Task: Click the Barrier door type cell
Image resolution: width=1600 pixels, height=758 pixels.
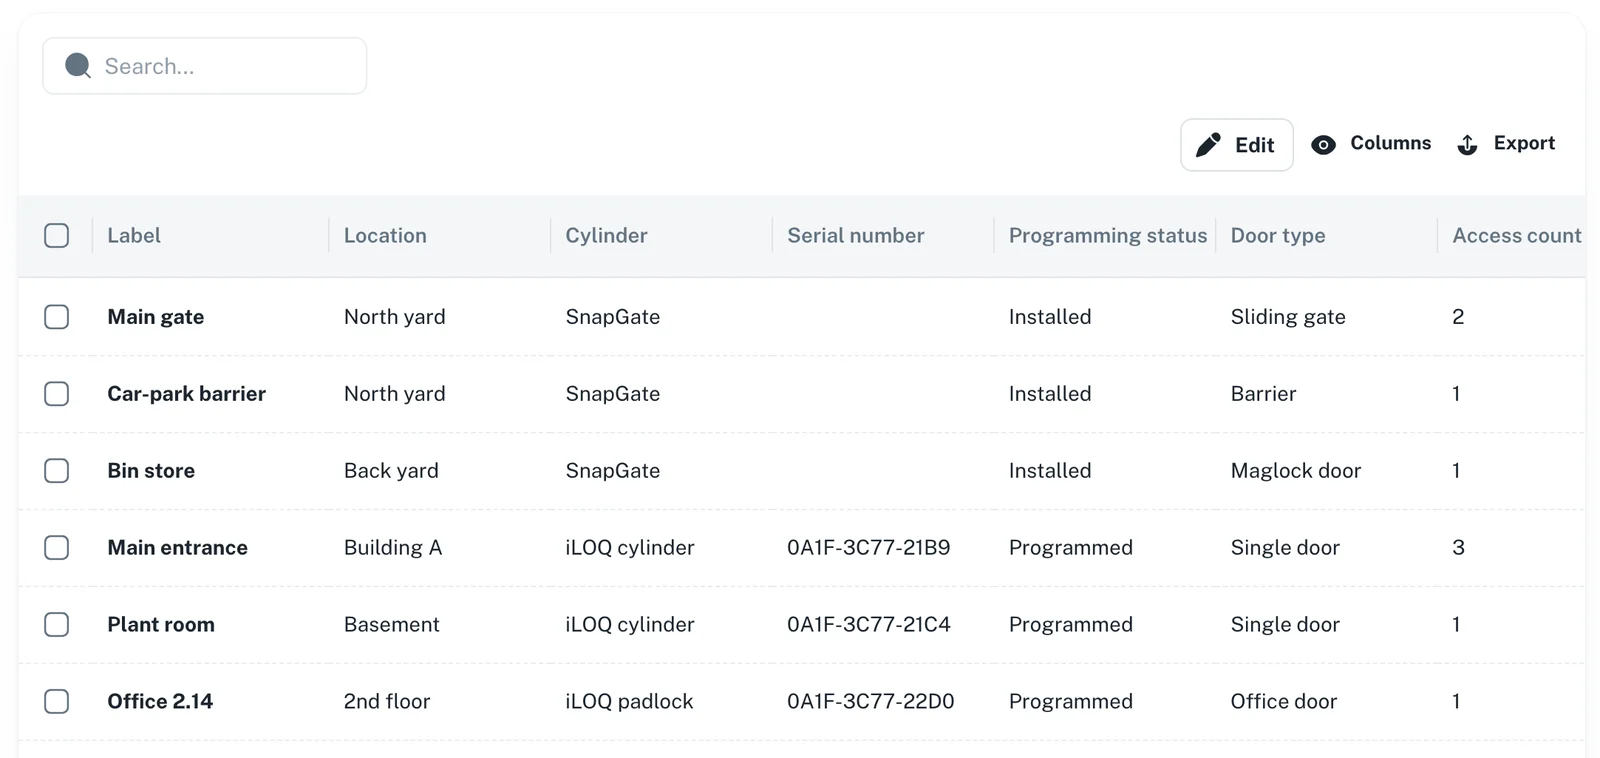Action: click(1264, 394)
